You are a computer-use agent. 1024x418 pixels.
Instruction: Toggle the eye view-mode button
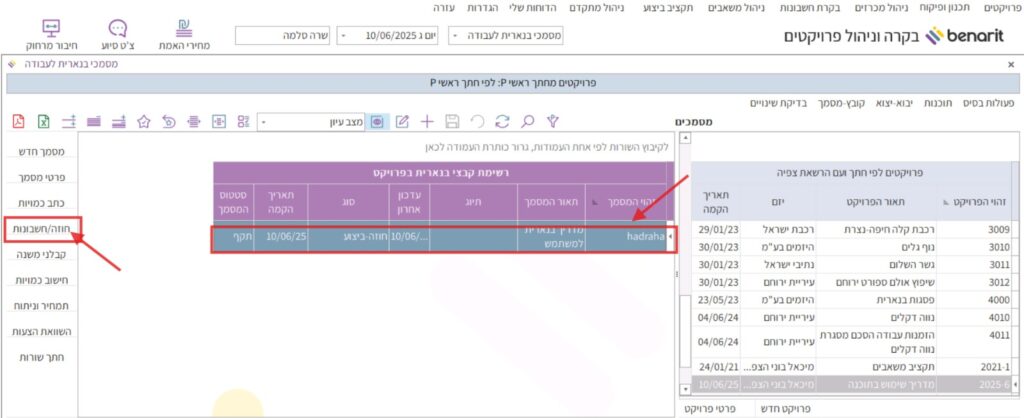(377, 121)
